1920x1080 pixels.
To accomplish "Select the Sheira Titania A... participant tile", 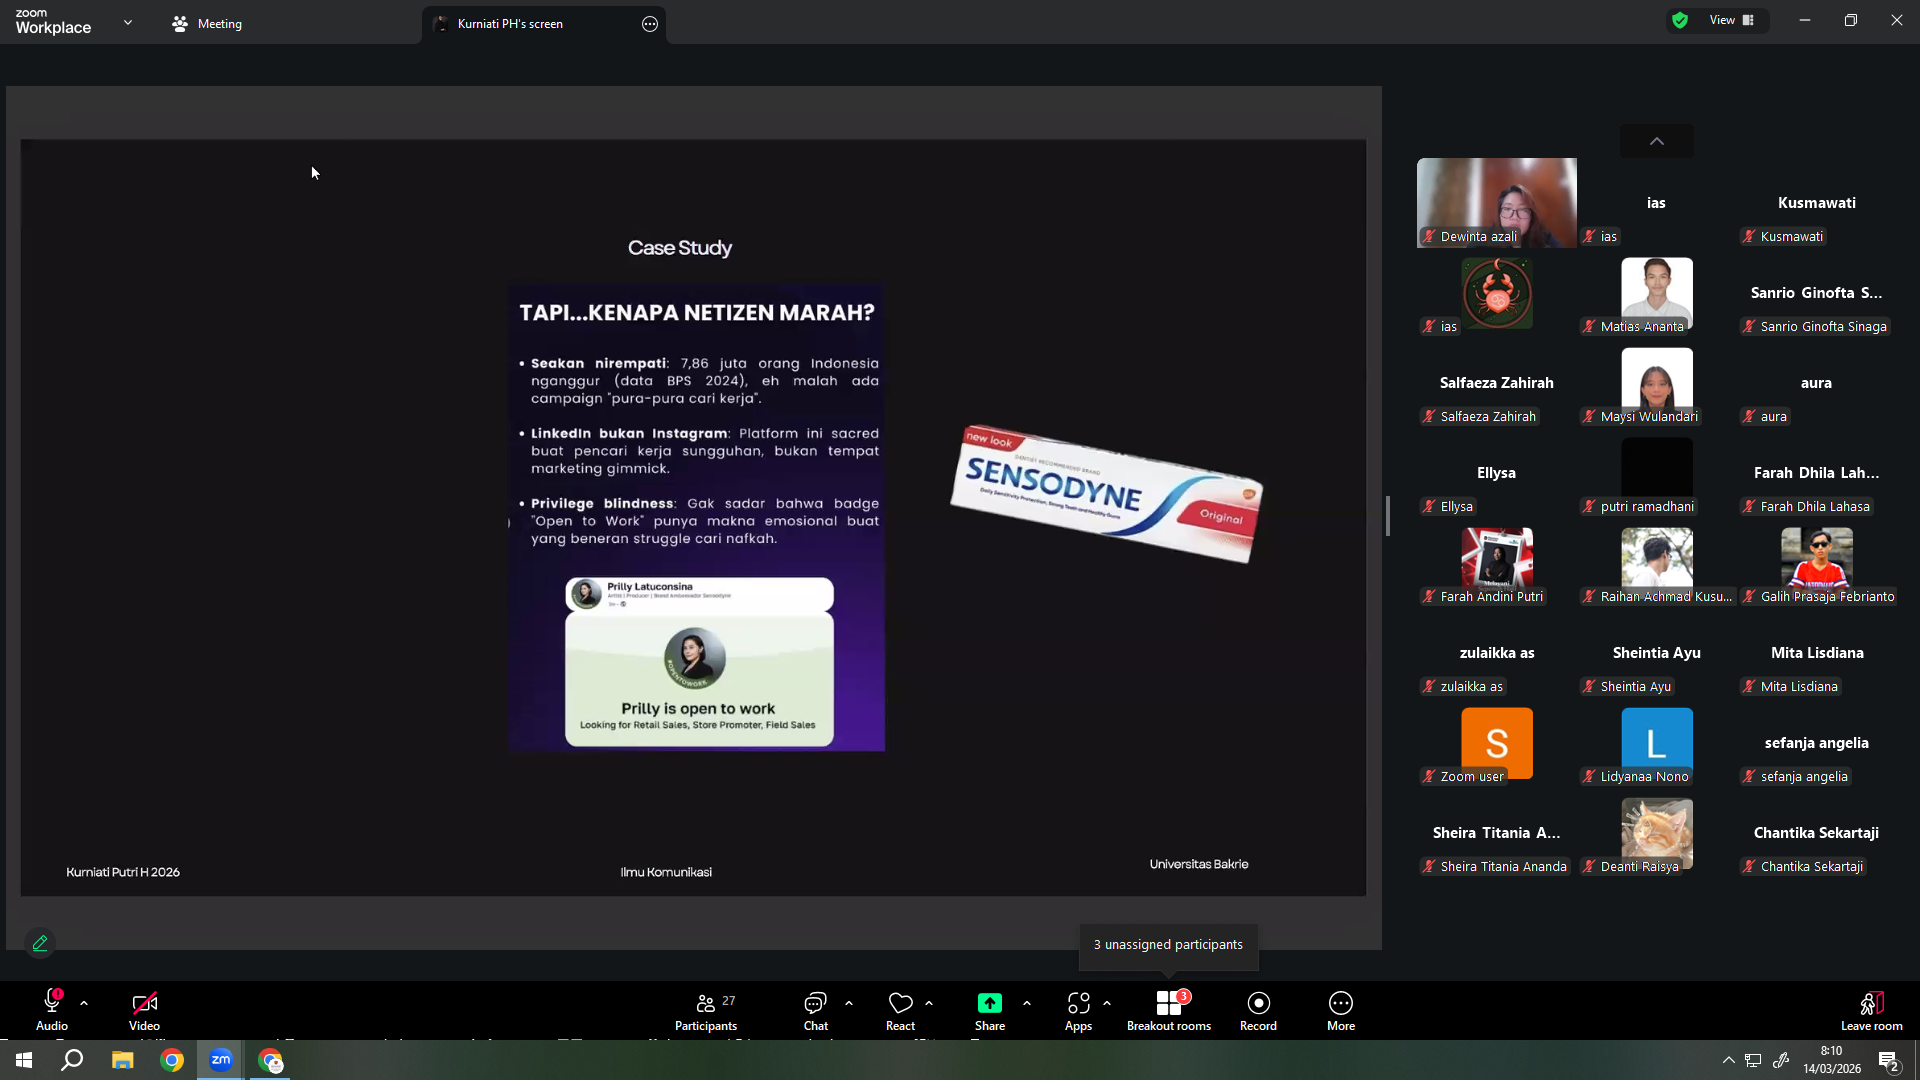I will 1497,833.
